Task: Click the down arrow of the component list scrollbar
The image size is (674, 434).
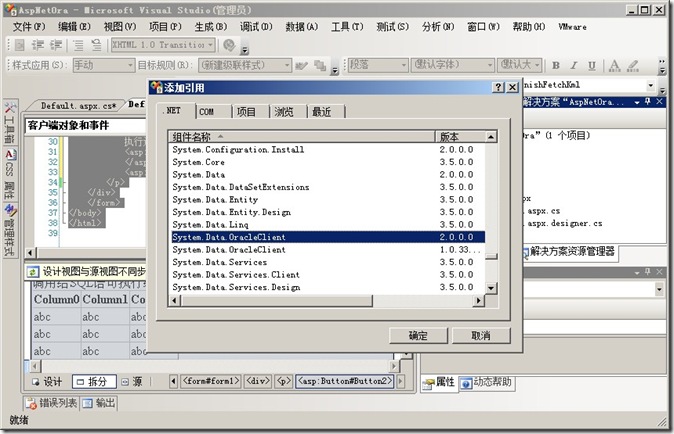Action: (x=491, y=288)
